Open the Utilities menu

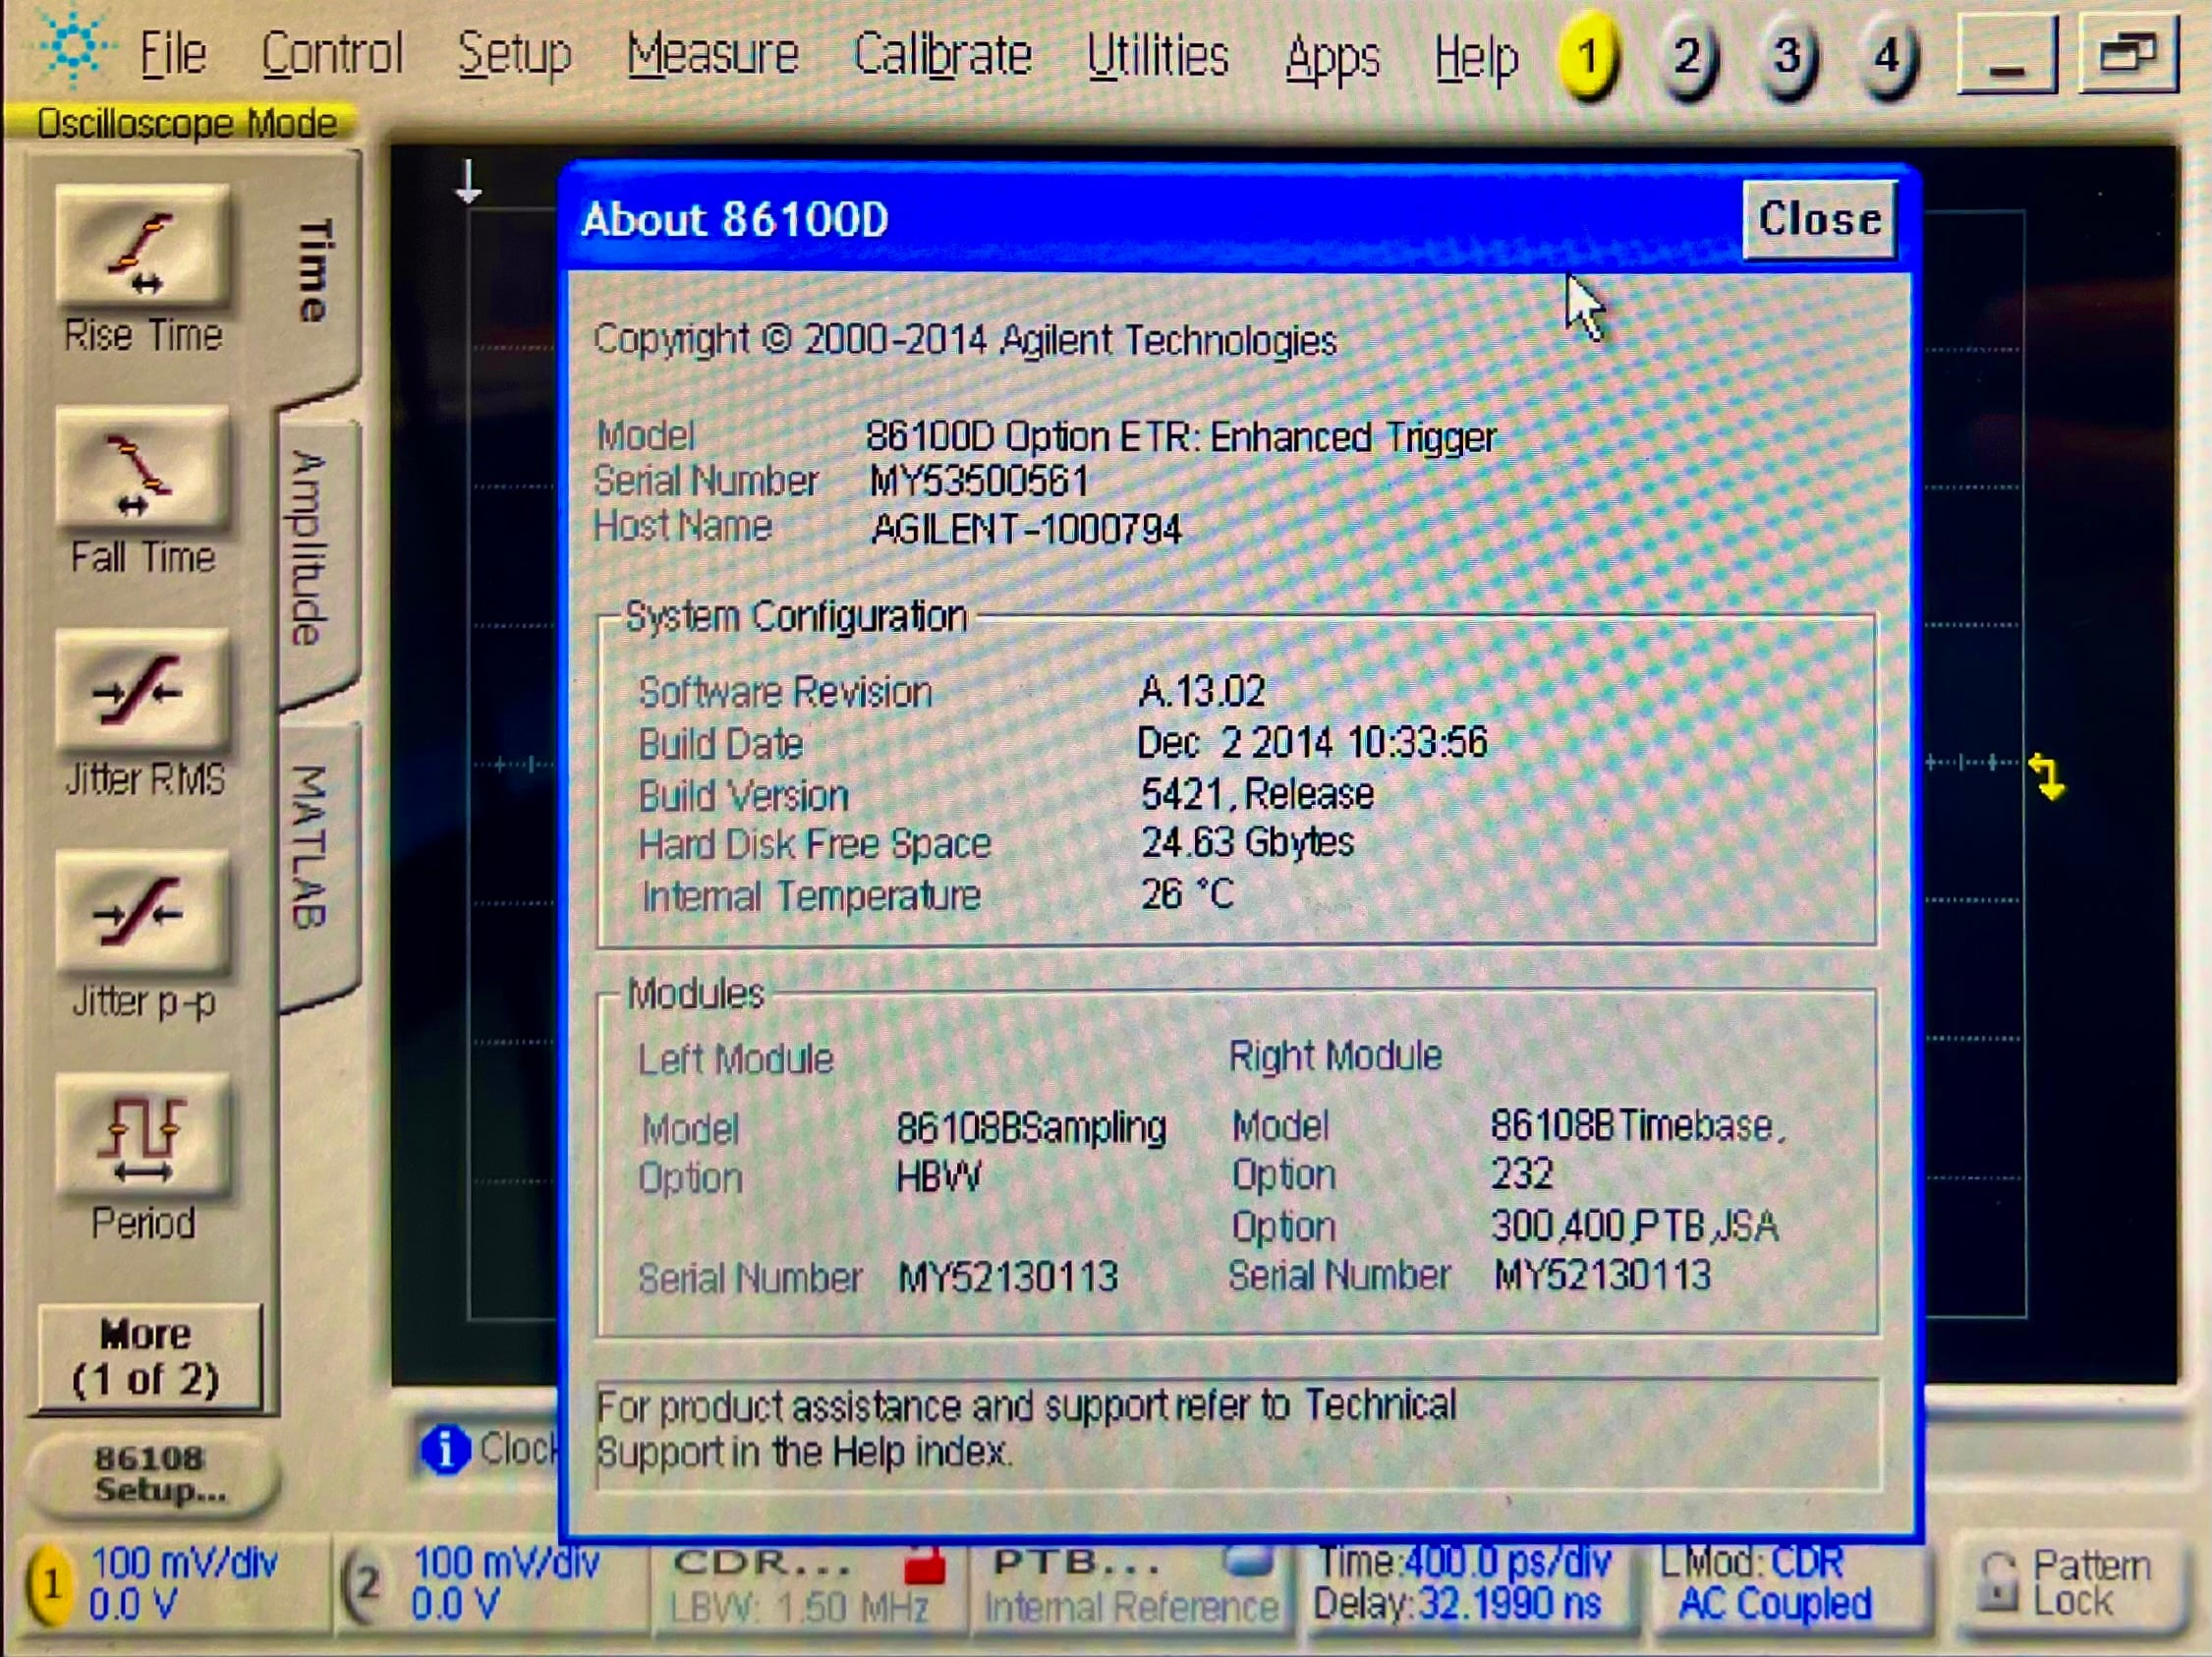(1157, 56)
